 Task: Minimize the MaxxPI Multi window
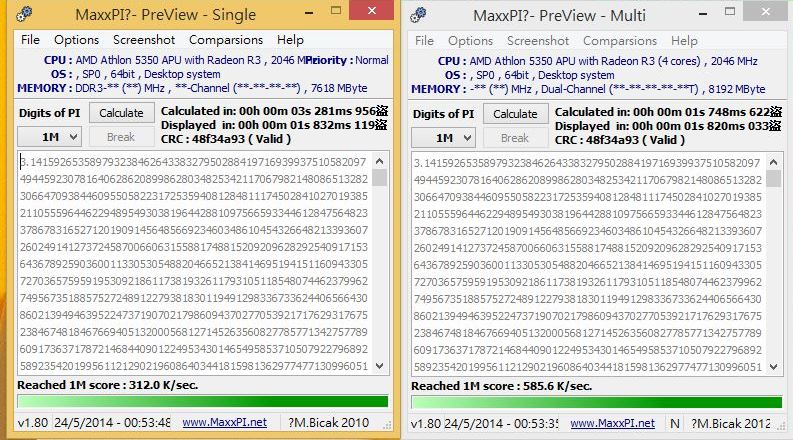703,13
